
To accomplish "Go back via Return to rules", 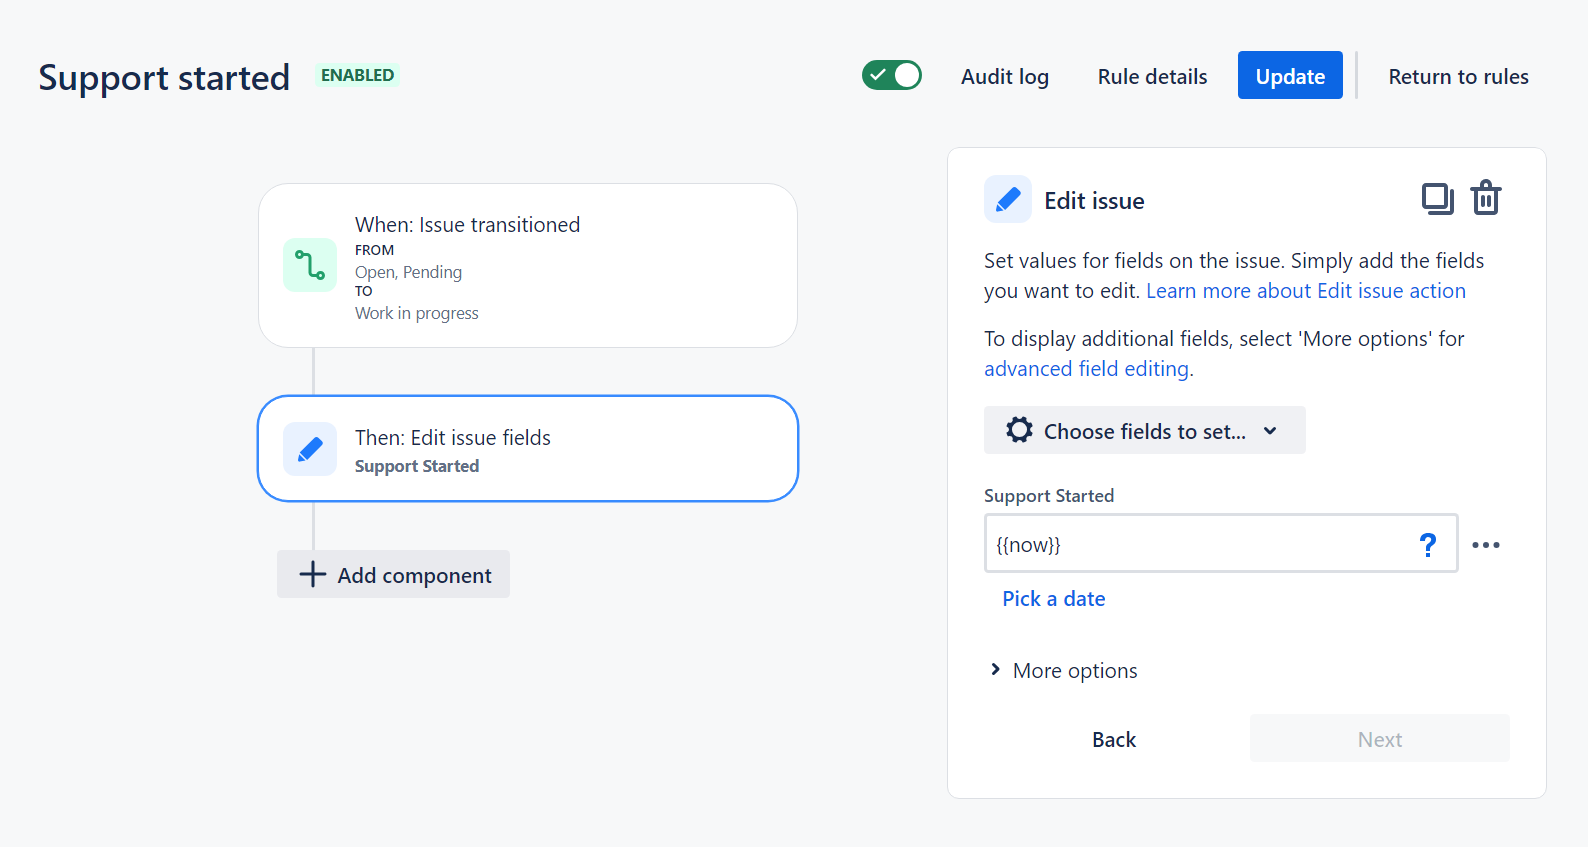I will 1458,77.
